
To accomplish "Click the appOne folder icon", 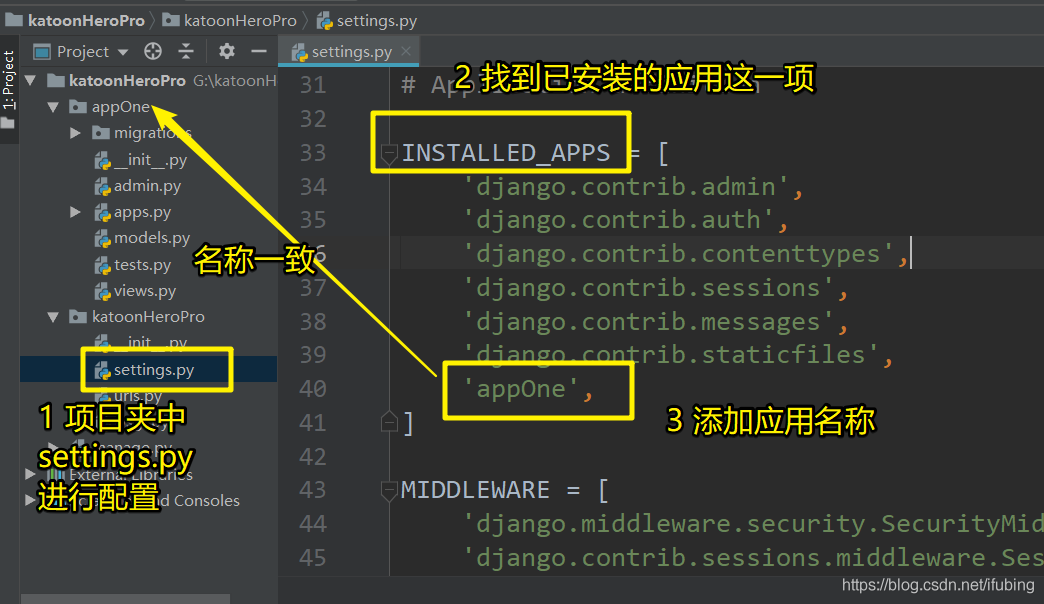I will pyautogui.click(x=79, y=107).
